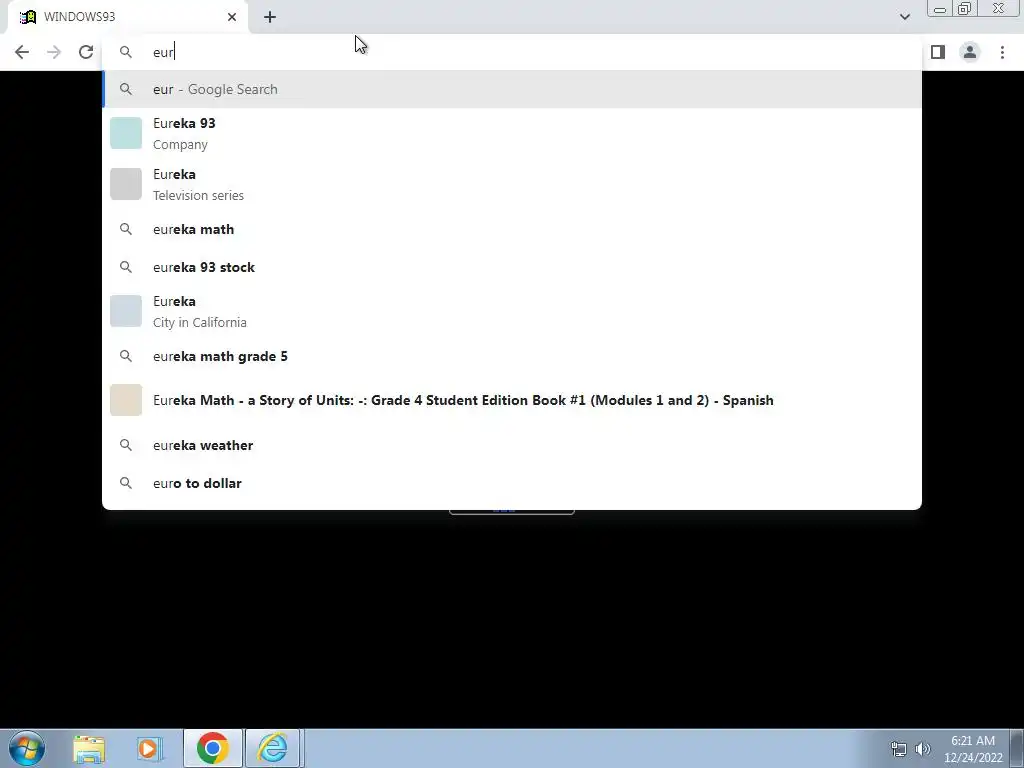Image resolution: width=1024 pixels, height=768 pixels.
Task: Click the network tray icon
Action: pyautogui.click(x=899, y=749)
